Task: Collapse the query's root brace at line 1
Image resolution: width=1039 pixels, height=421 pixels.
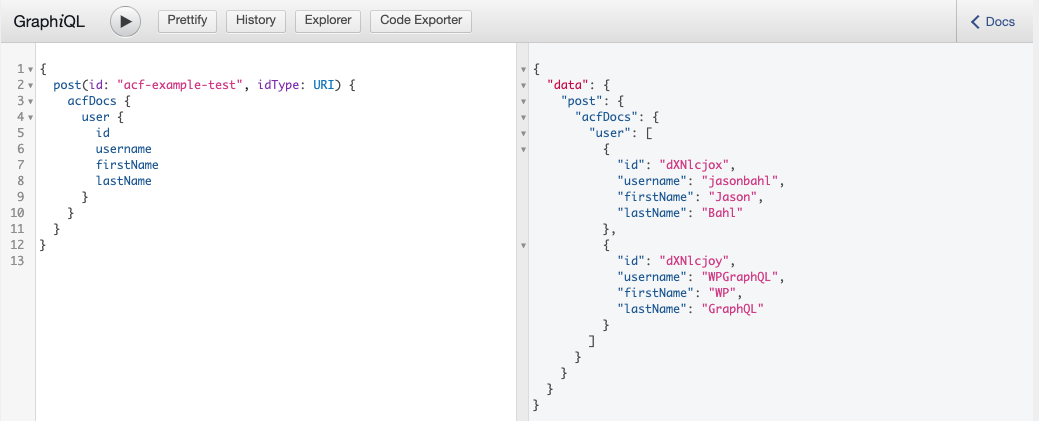Action: tap(31, 69)
